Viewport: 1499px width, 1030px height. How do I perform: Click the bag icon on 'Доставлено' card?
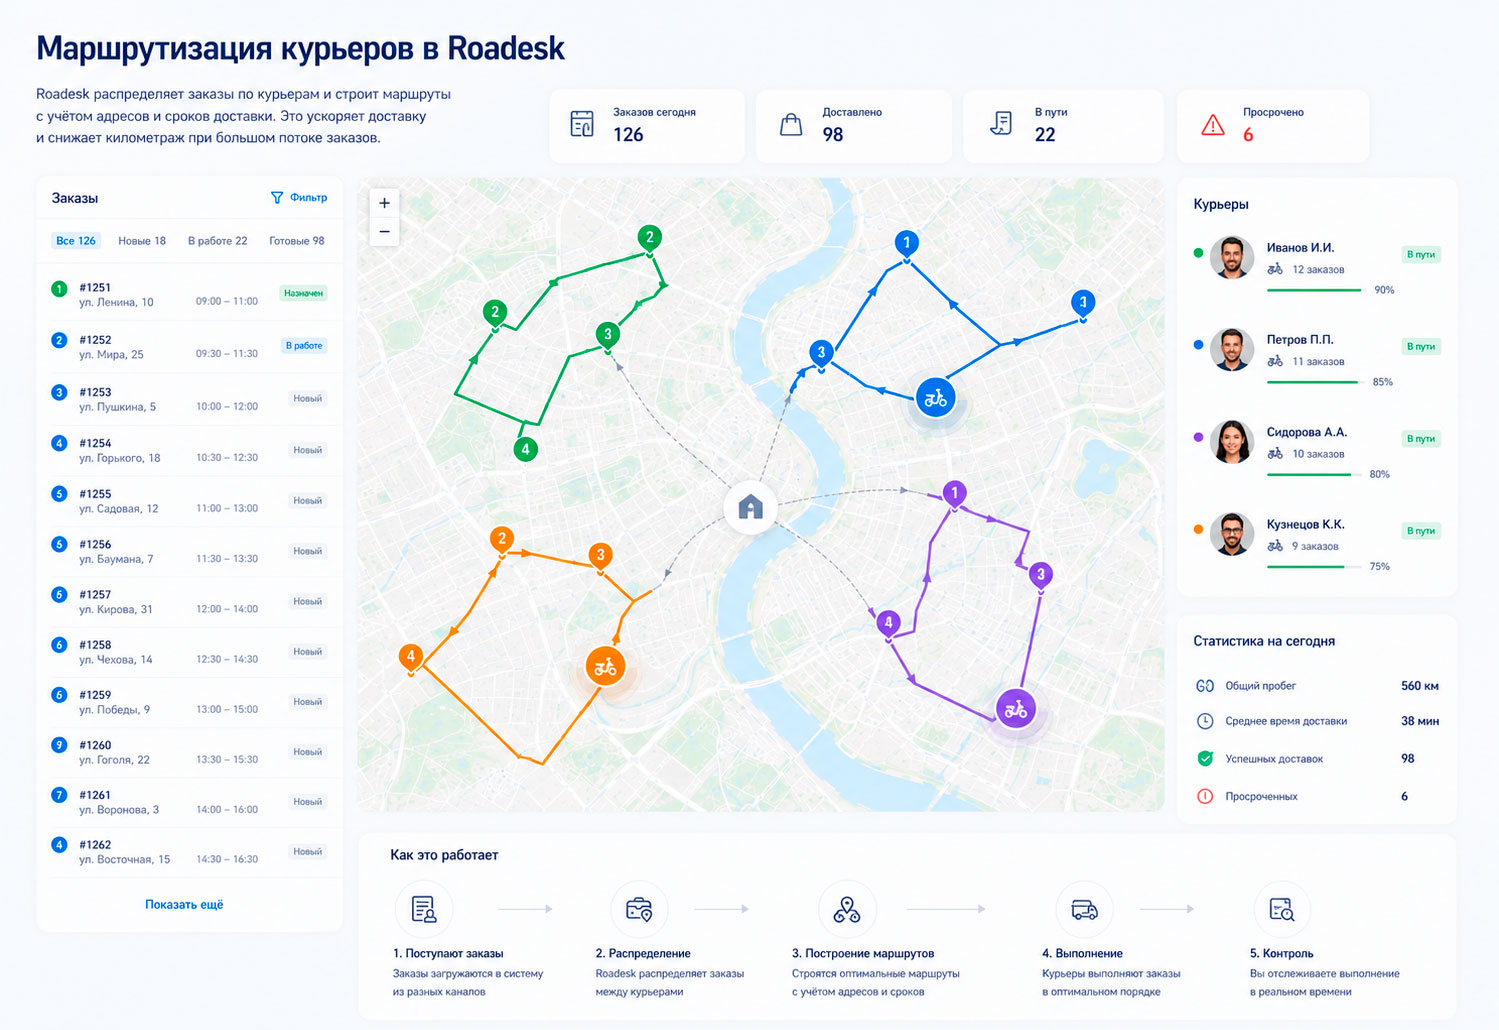coord(791,124)
